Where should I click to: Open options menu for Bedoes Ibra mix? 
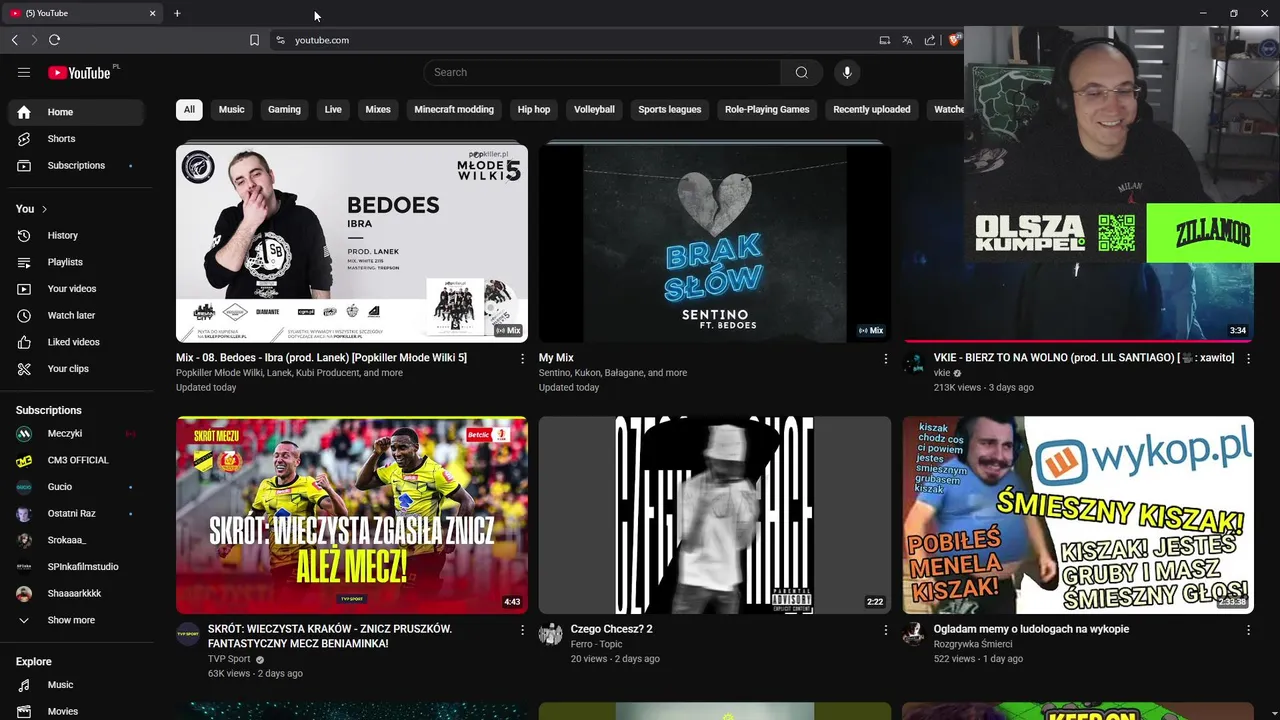tap(522, 358)
